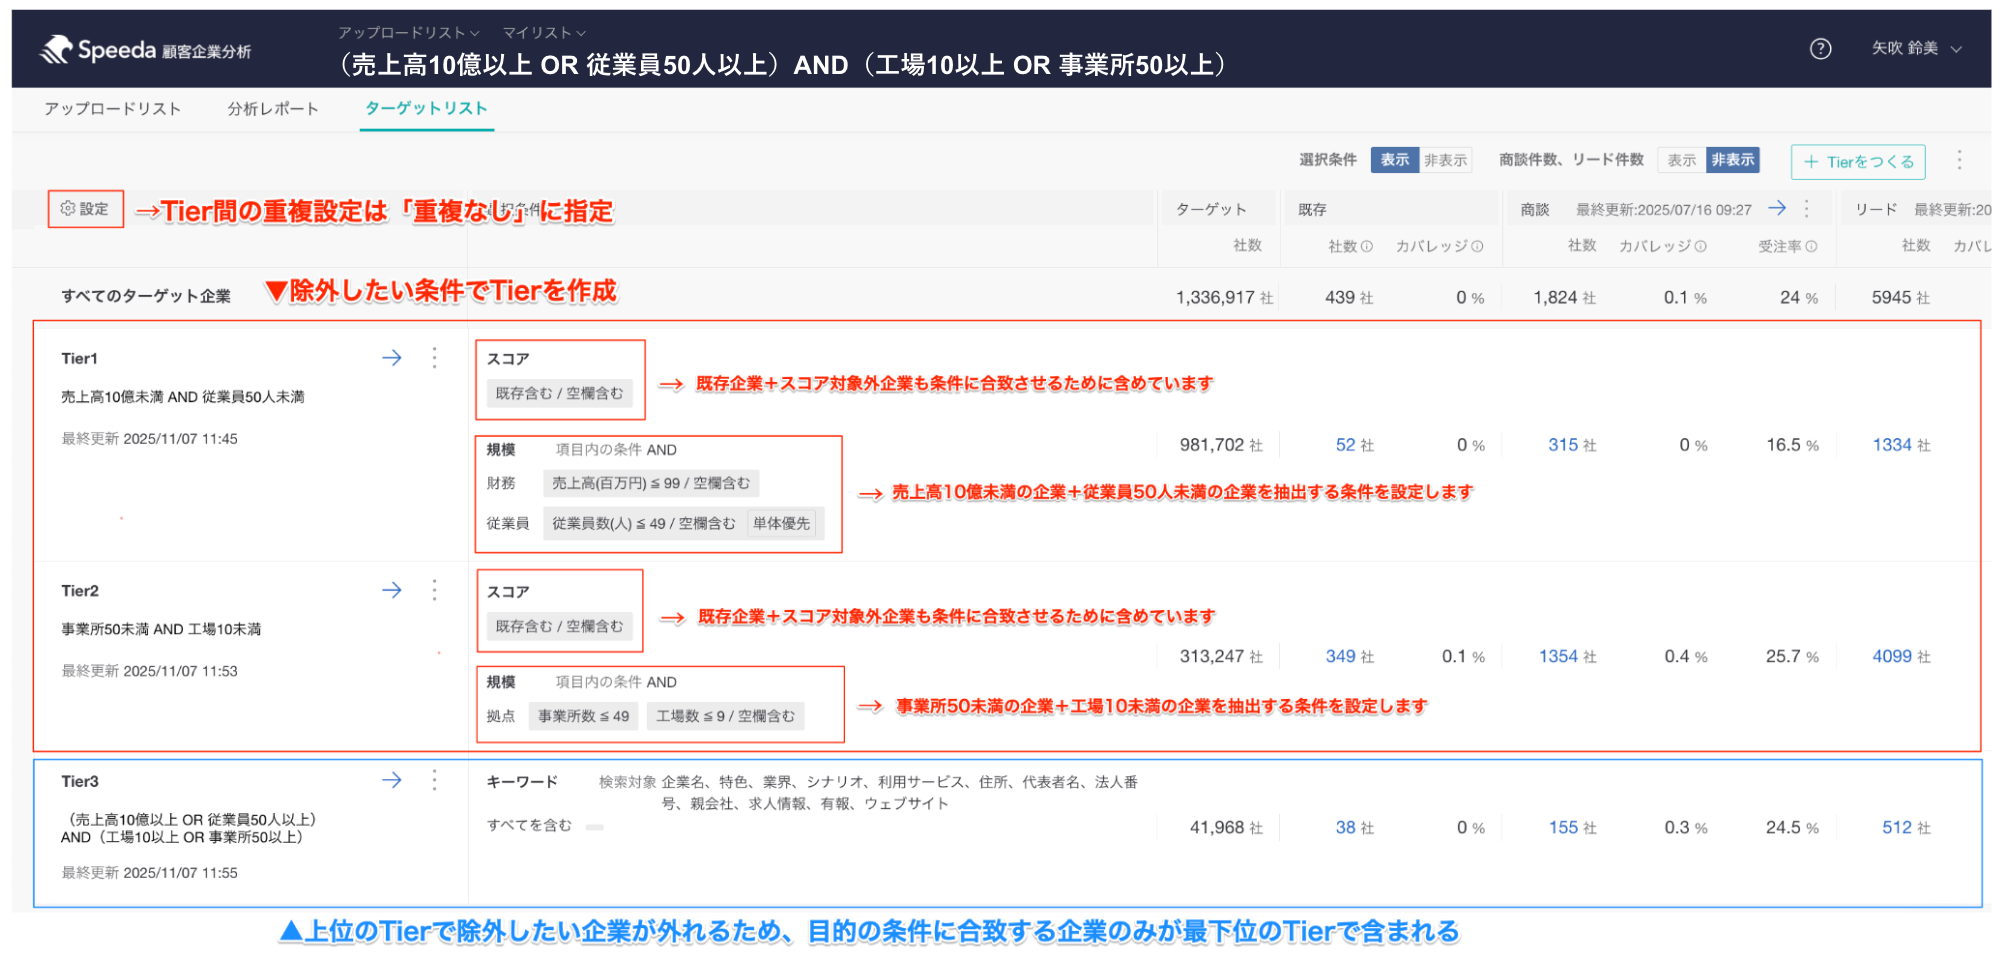
Task: Open Tier1 detail arrow icon
Action: [392, 358]
